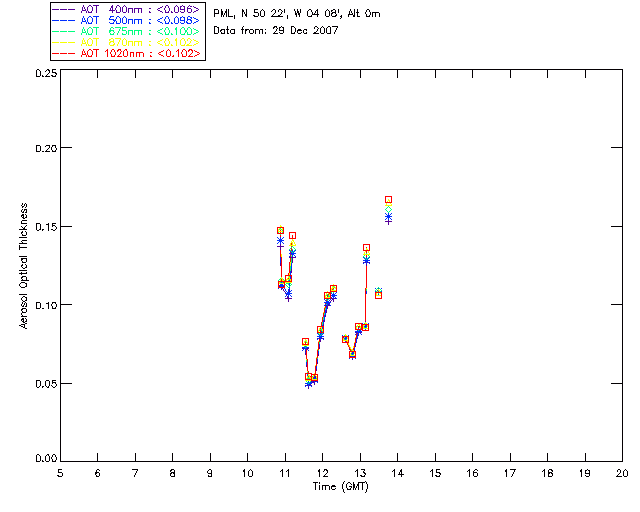Click the isolated red square near 13.5h at 0.105
The width and height of the screenshot is (640, 512).
pyautogui.click(x=378, y=295)
